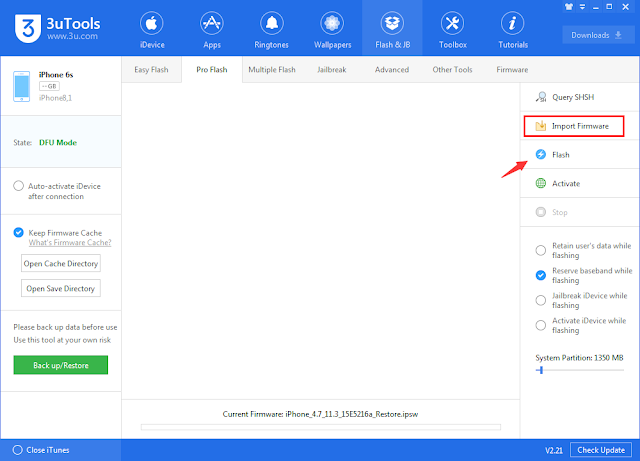Maximize the 3uTools window
Image resolution: width=640 pixels, height=461 pixels.
[609, 7]
